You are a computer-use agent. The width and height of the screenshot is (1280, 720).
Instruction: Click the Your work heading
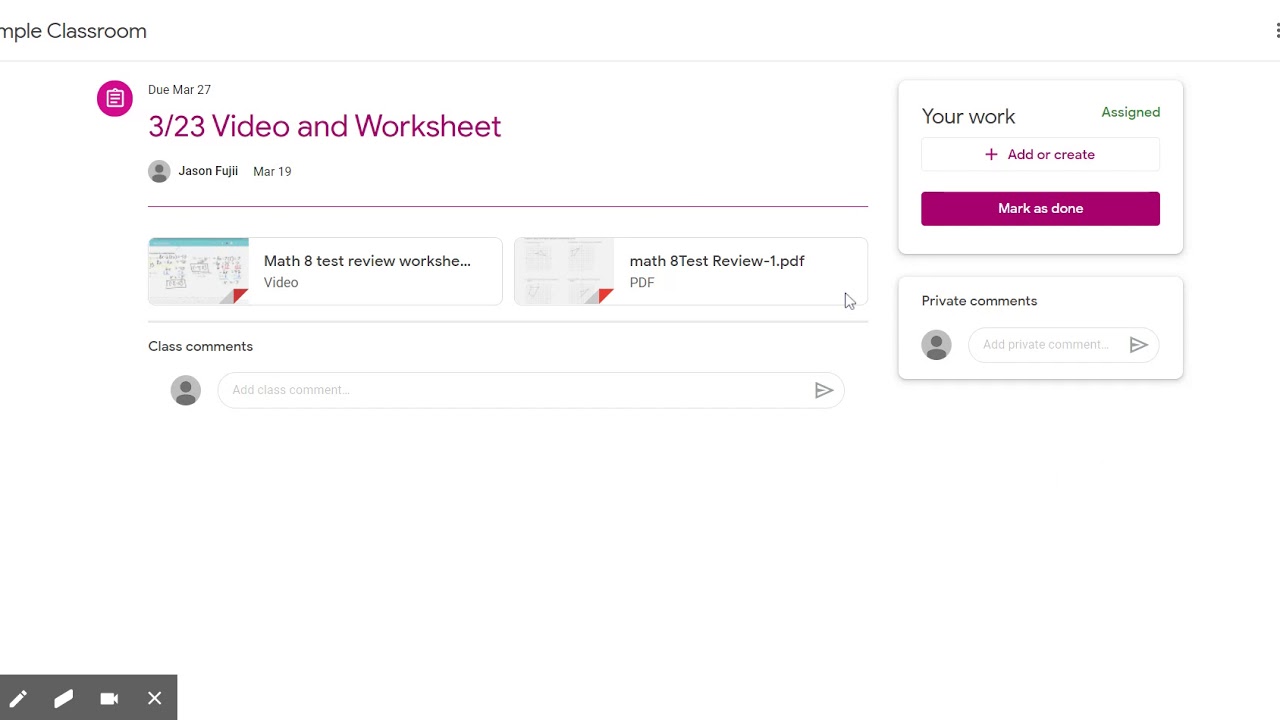[968, 117]
